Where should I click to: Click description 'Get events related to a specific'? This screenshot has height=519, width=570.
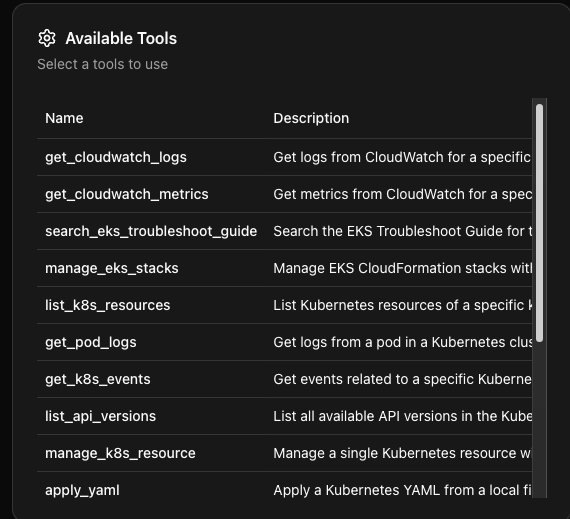(374, 379)
